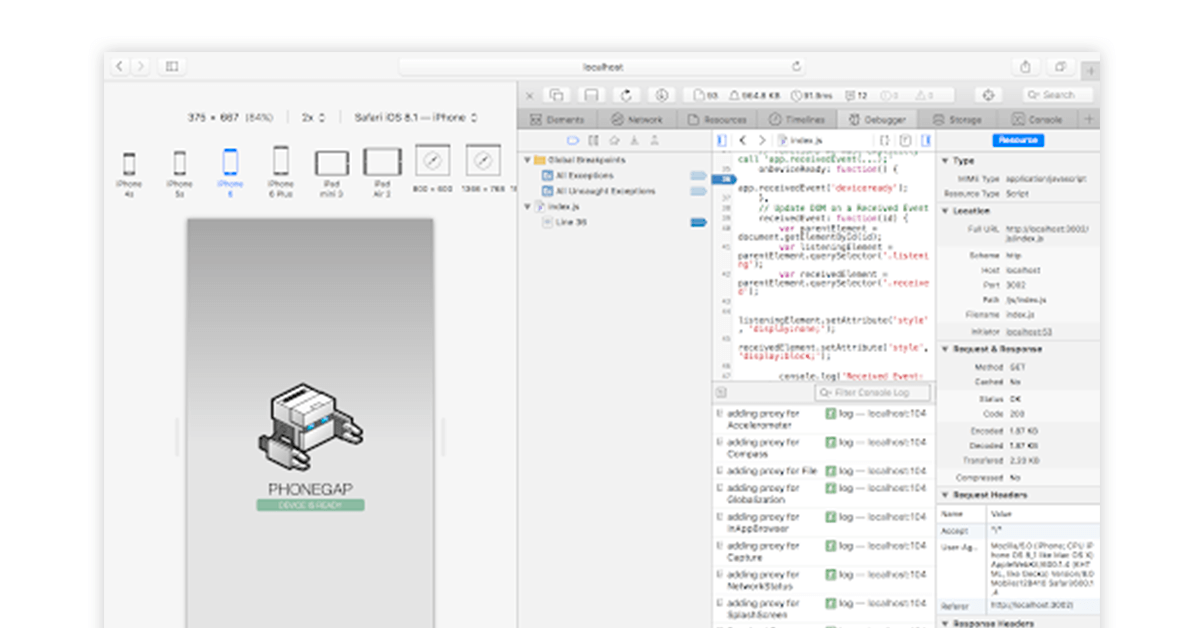The image size is (1200, 628).
Task: Collapse the Type section
Action: tap(945, 160)
